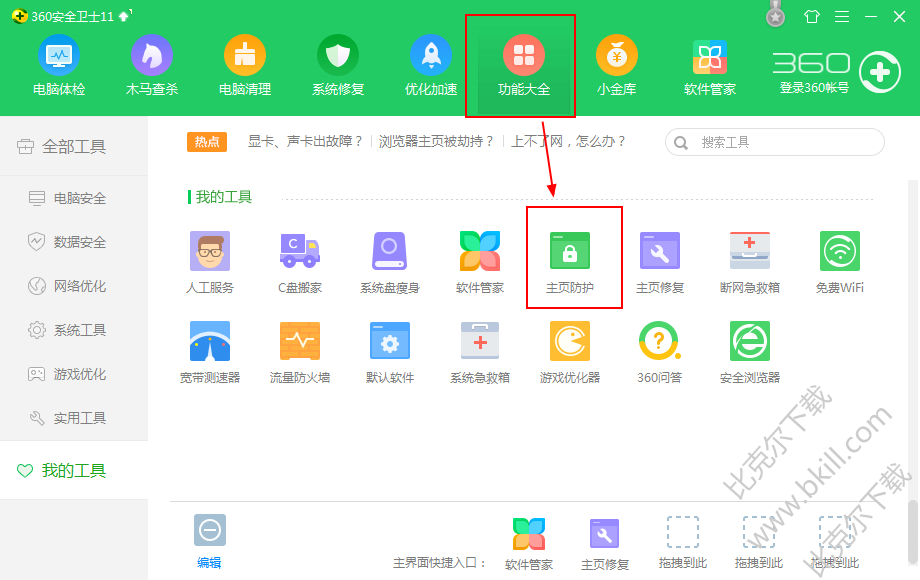Launch the 系统急救箱 tool
920x580 pixels.
click(x=480, y=352)
